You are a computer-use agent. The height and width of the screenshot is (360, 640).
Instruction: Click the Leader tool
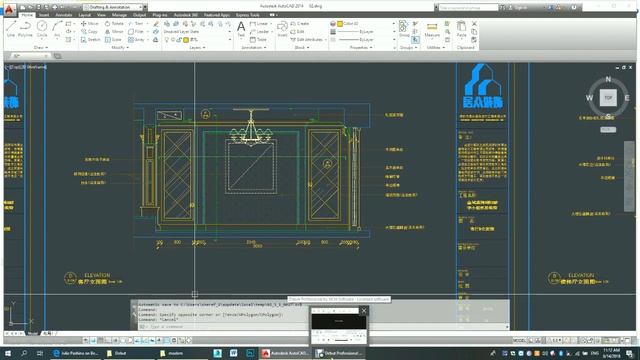click(259, 31)
